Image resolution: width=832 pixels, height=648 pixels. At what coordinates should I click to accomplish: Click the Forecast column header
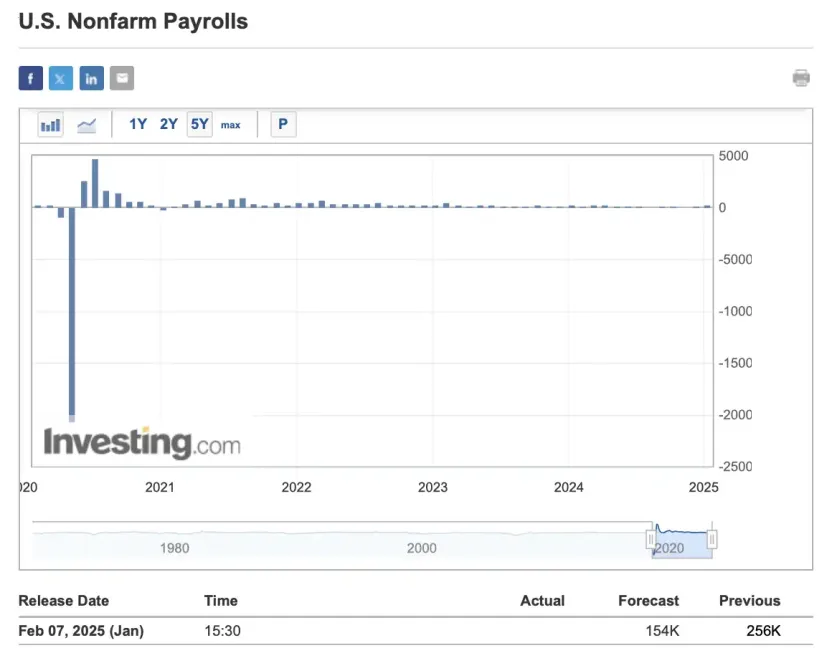[x=648, y=601]
